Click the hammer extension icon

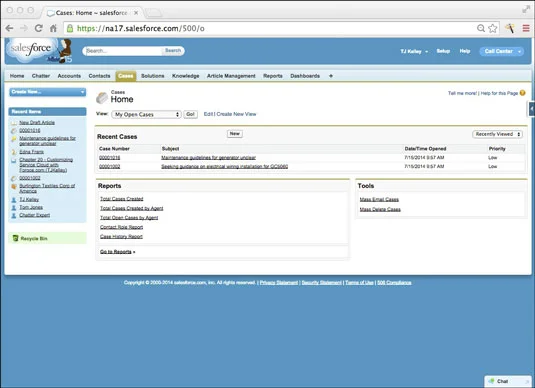510,28
